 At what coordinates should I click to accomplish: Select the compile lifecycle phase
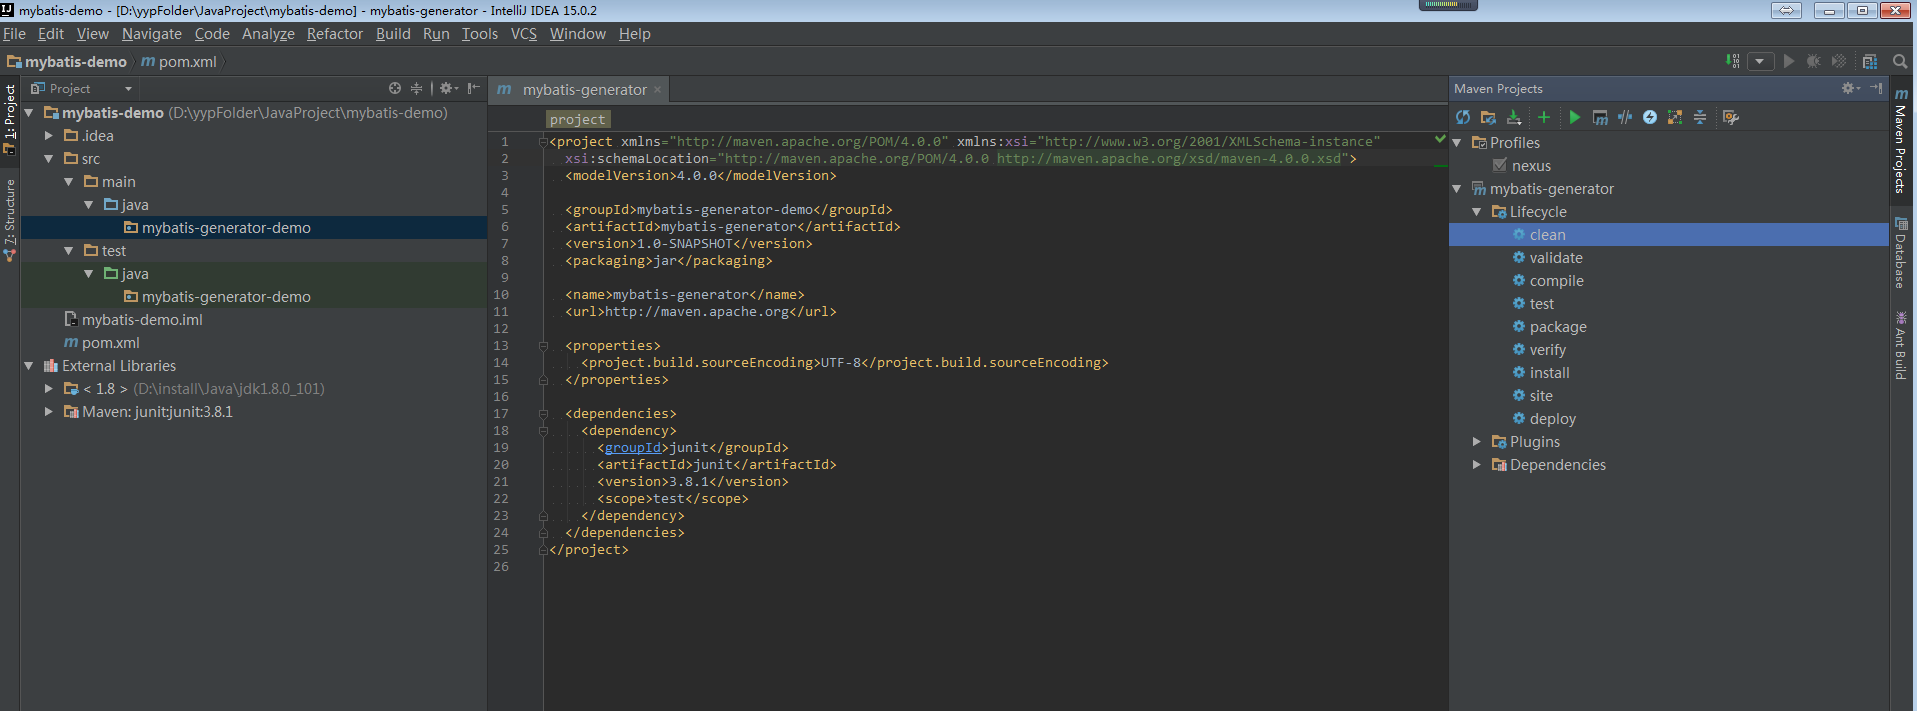pos(1556,281)
